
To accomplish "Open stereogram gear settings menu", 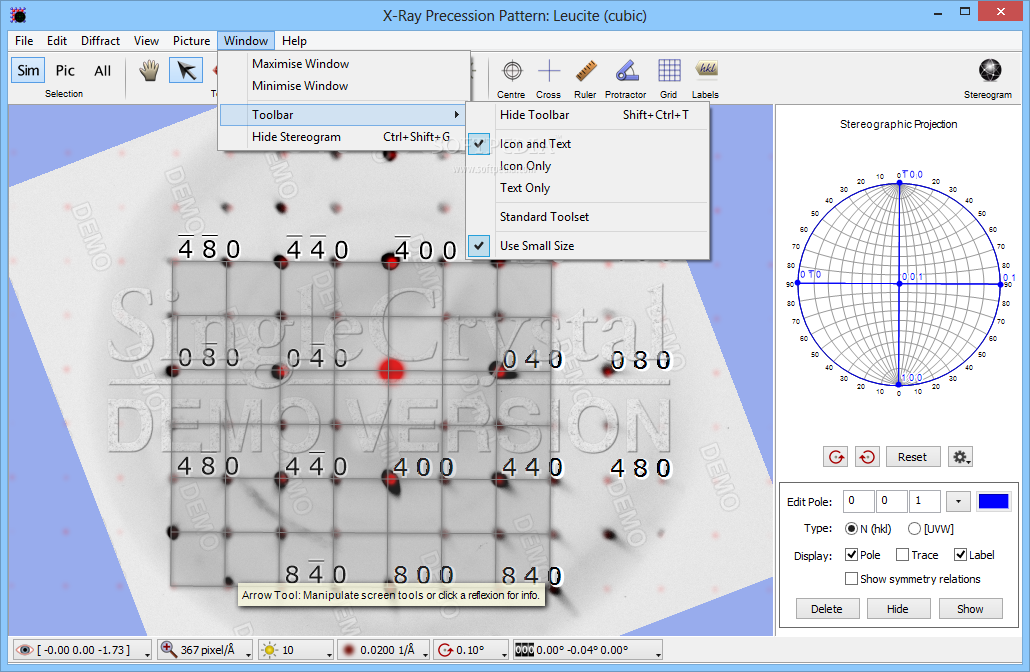I will click(x=960, y=457).
